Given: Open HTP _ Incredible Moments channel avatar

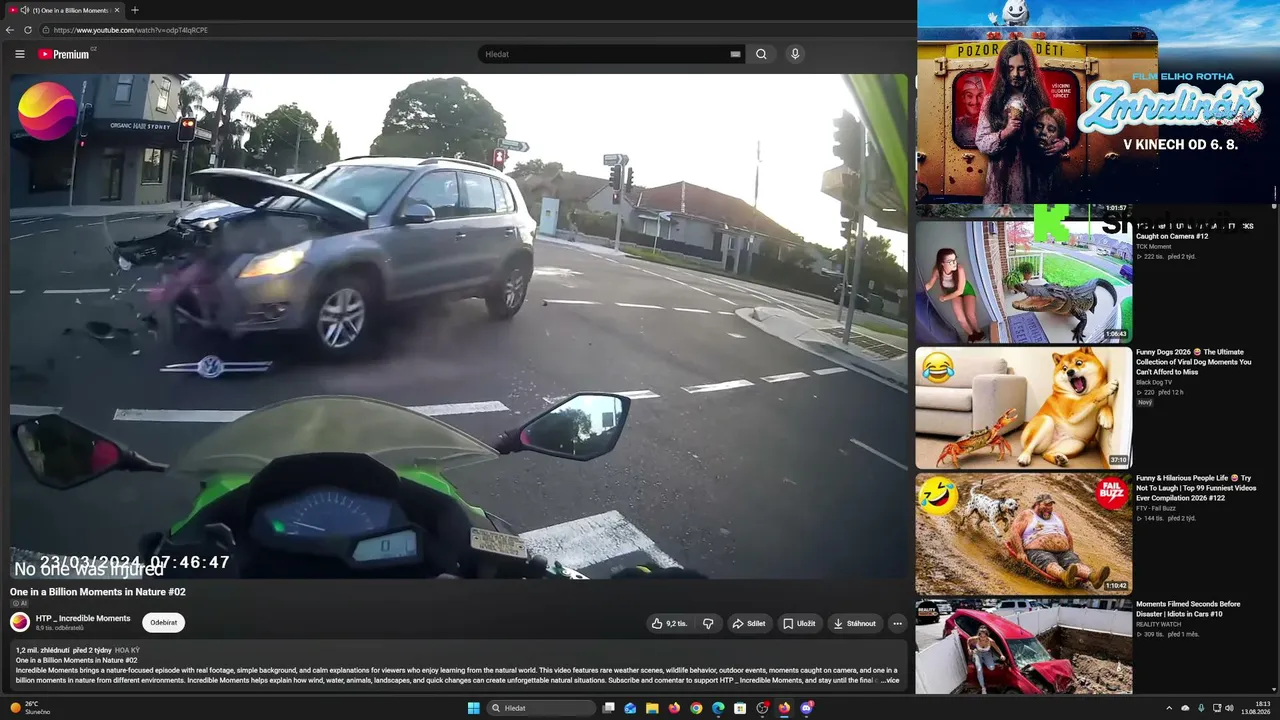Looking at the screenshot, I should tap(20, 622).
